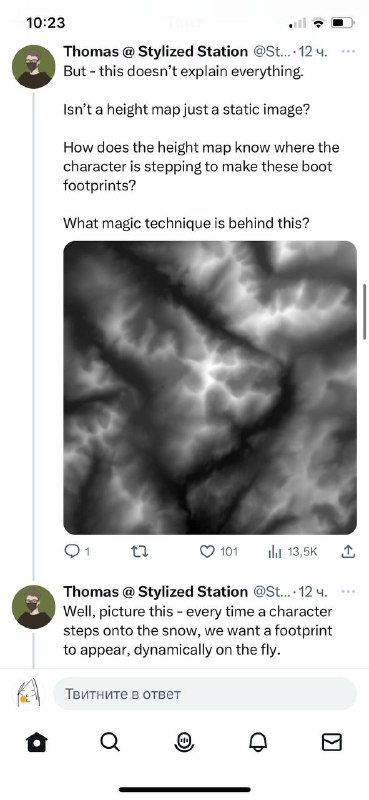
Task: Open the Spaces microphone tab
Action: click(184, 743)
